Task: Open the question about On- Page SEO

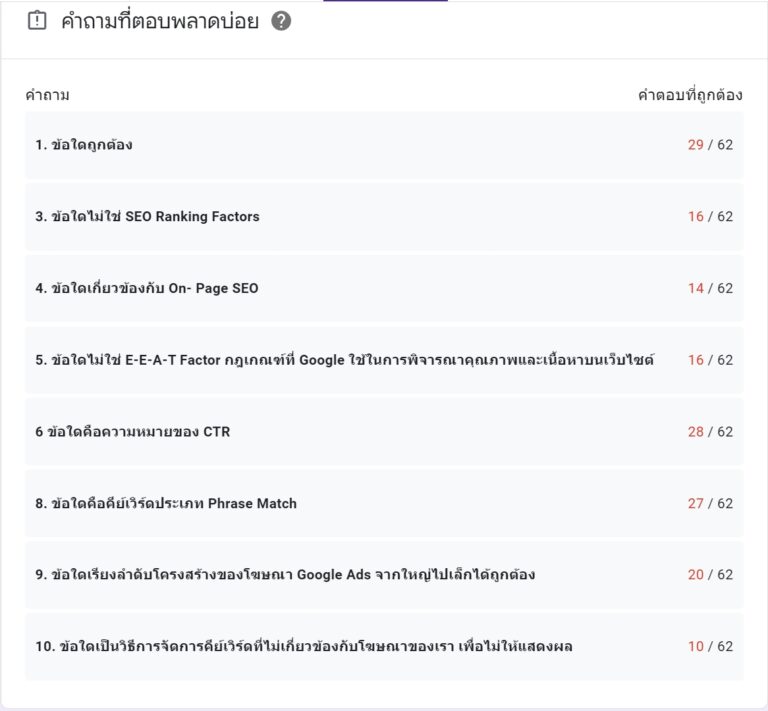Action: pos(384,288)
